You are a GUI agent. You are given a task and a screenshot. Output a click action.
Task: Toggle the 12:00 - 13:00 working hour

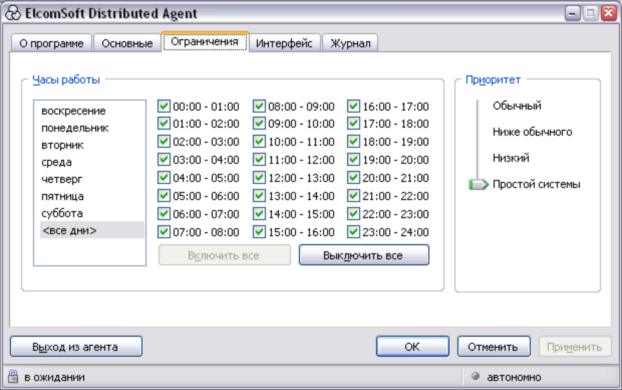point(259,178)
